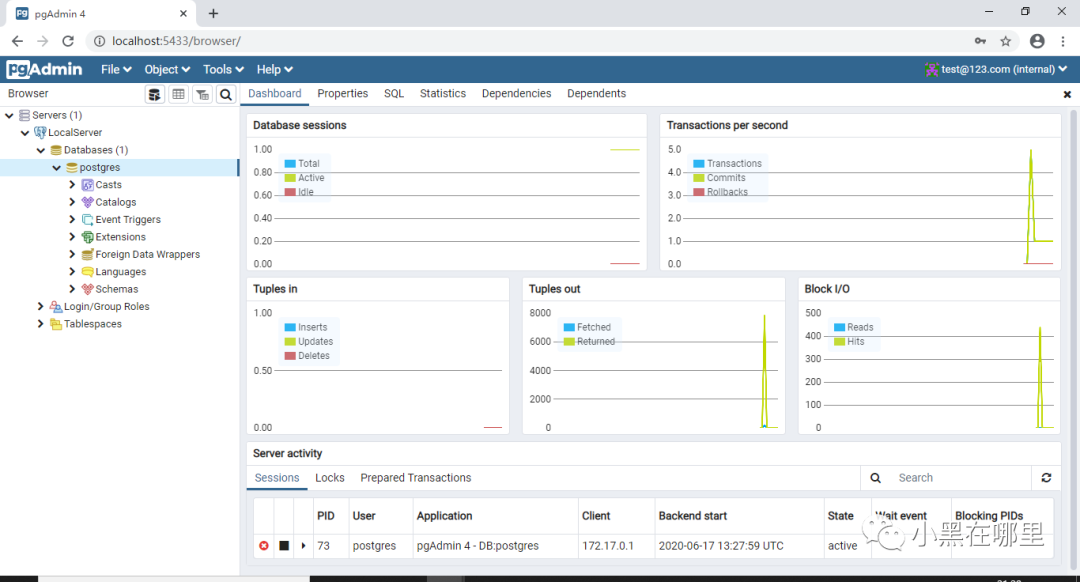Screen dimensions: 1080x582
Task: Collapse the Servers tree node
Action: (x=9, y=115)
